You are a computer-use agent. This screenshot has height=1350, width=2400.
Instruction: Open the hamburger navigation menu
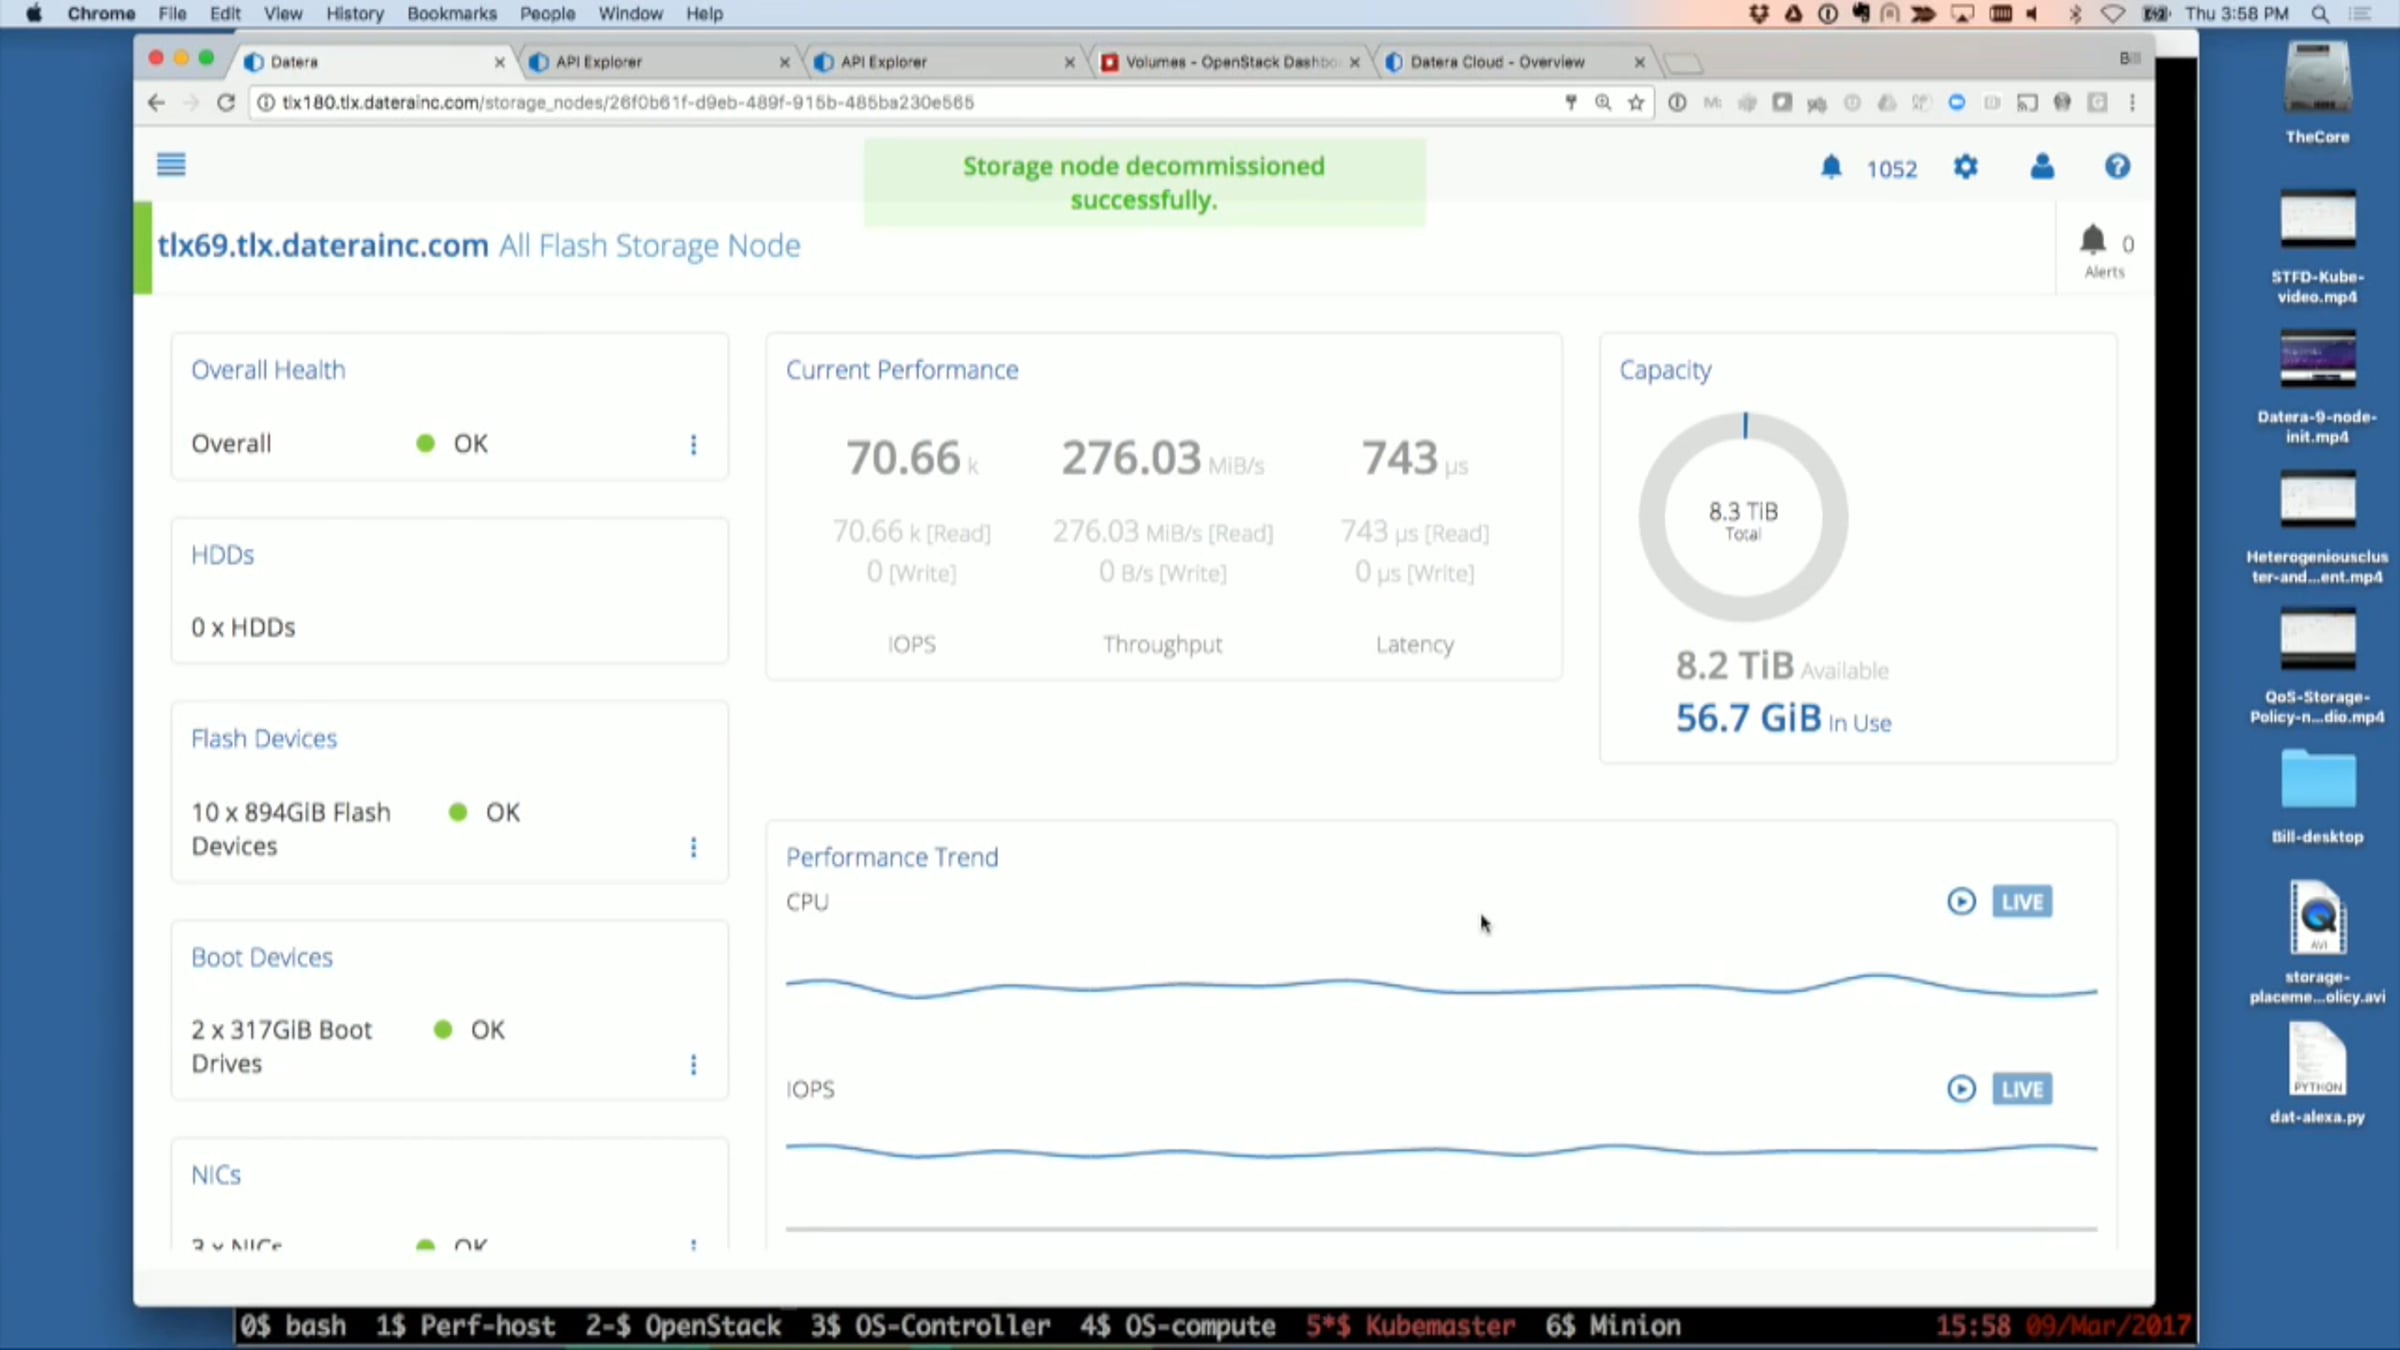point(171,165)
